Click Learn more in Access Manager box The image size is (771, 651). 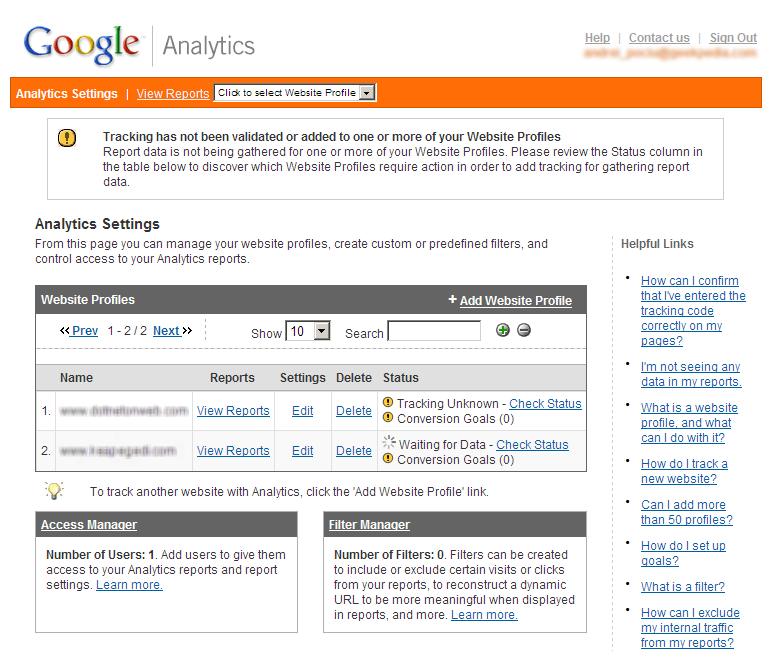click(129, 585)
